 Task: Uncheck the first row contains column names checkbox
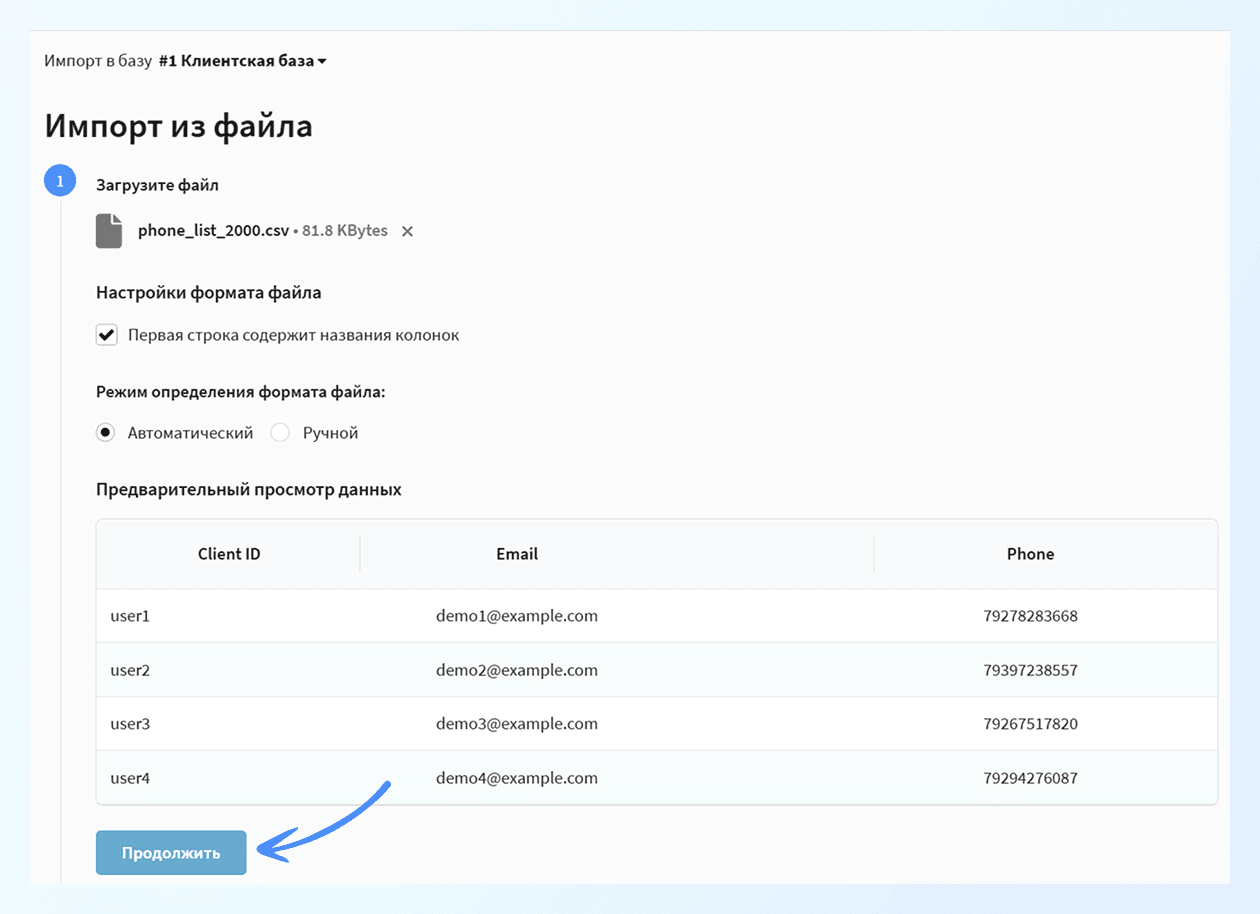click(107, 335)
